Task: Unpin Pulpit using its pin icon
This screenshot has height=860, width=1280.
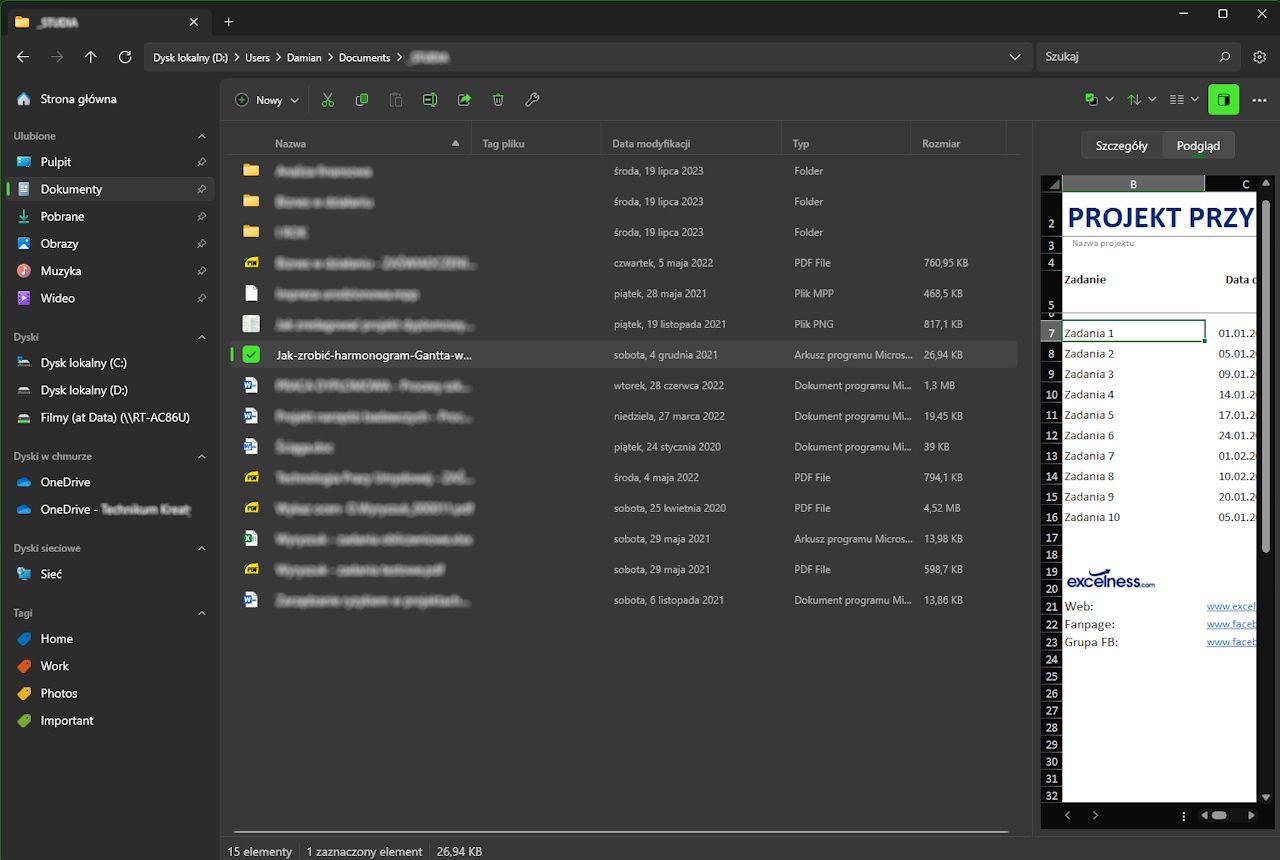Action: click(x=201, y=162)
